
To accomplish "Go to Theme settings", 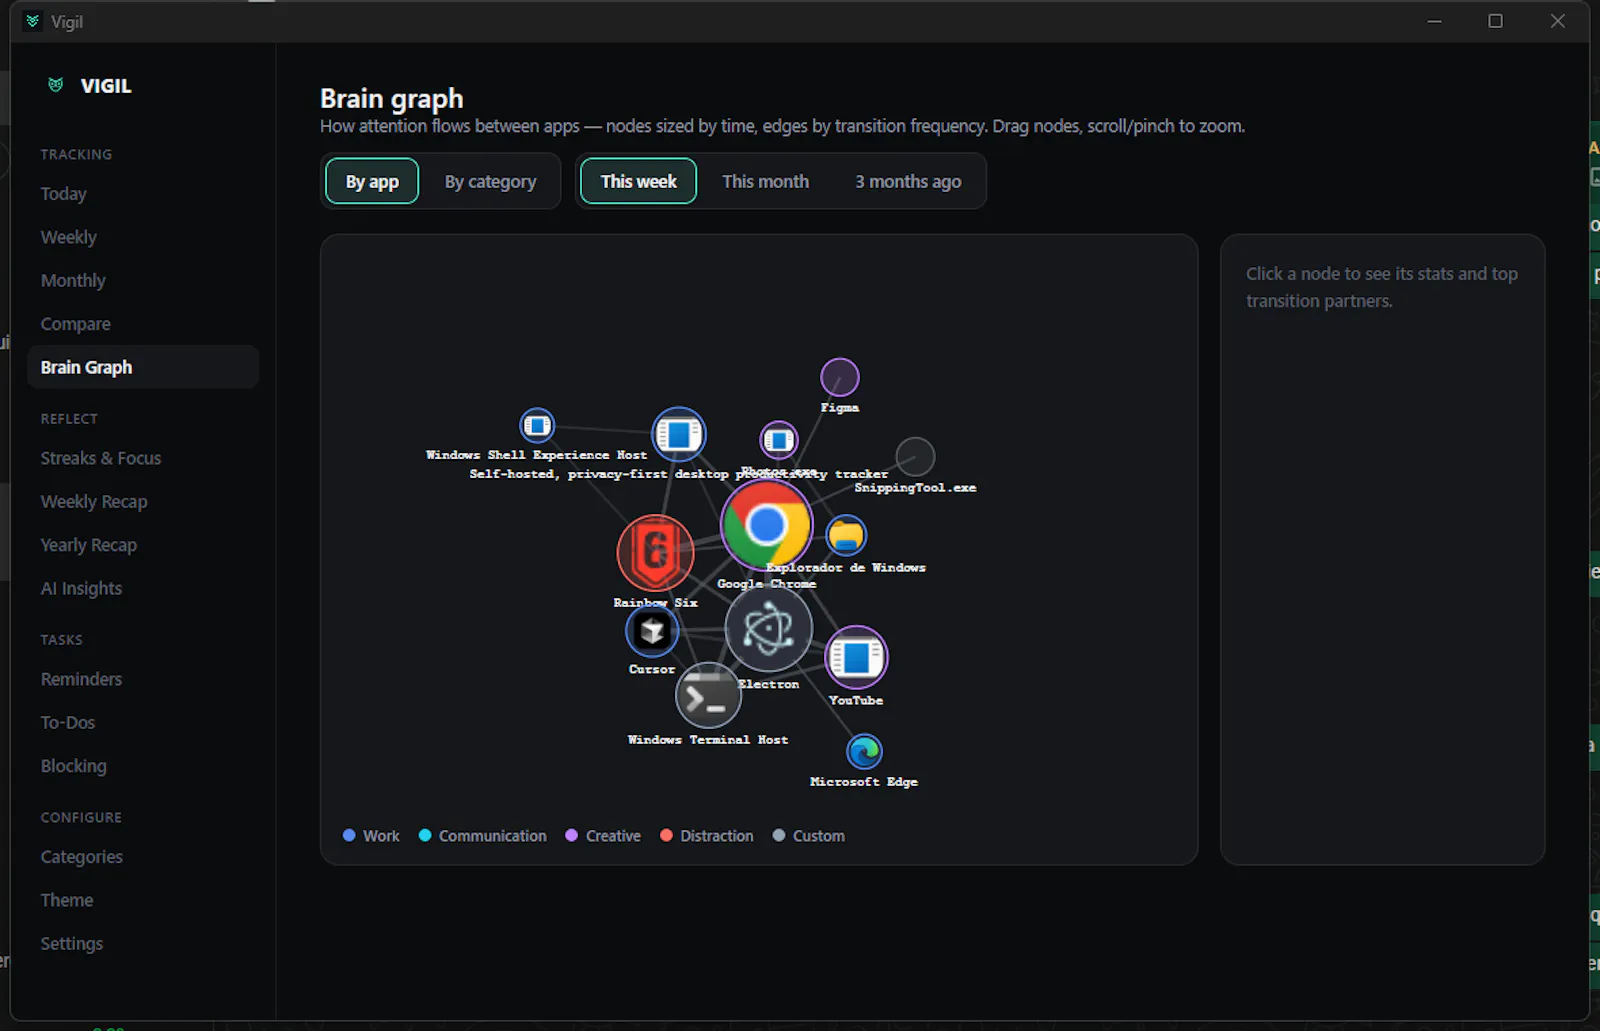I will pos(143,900).
